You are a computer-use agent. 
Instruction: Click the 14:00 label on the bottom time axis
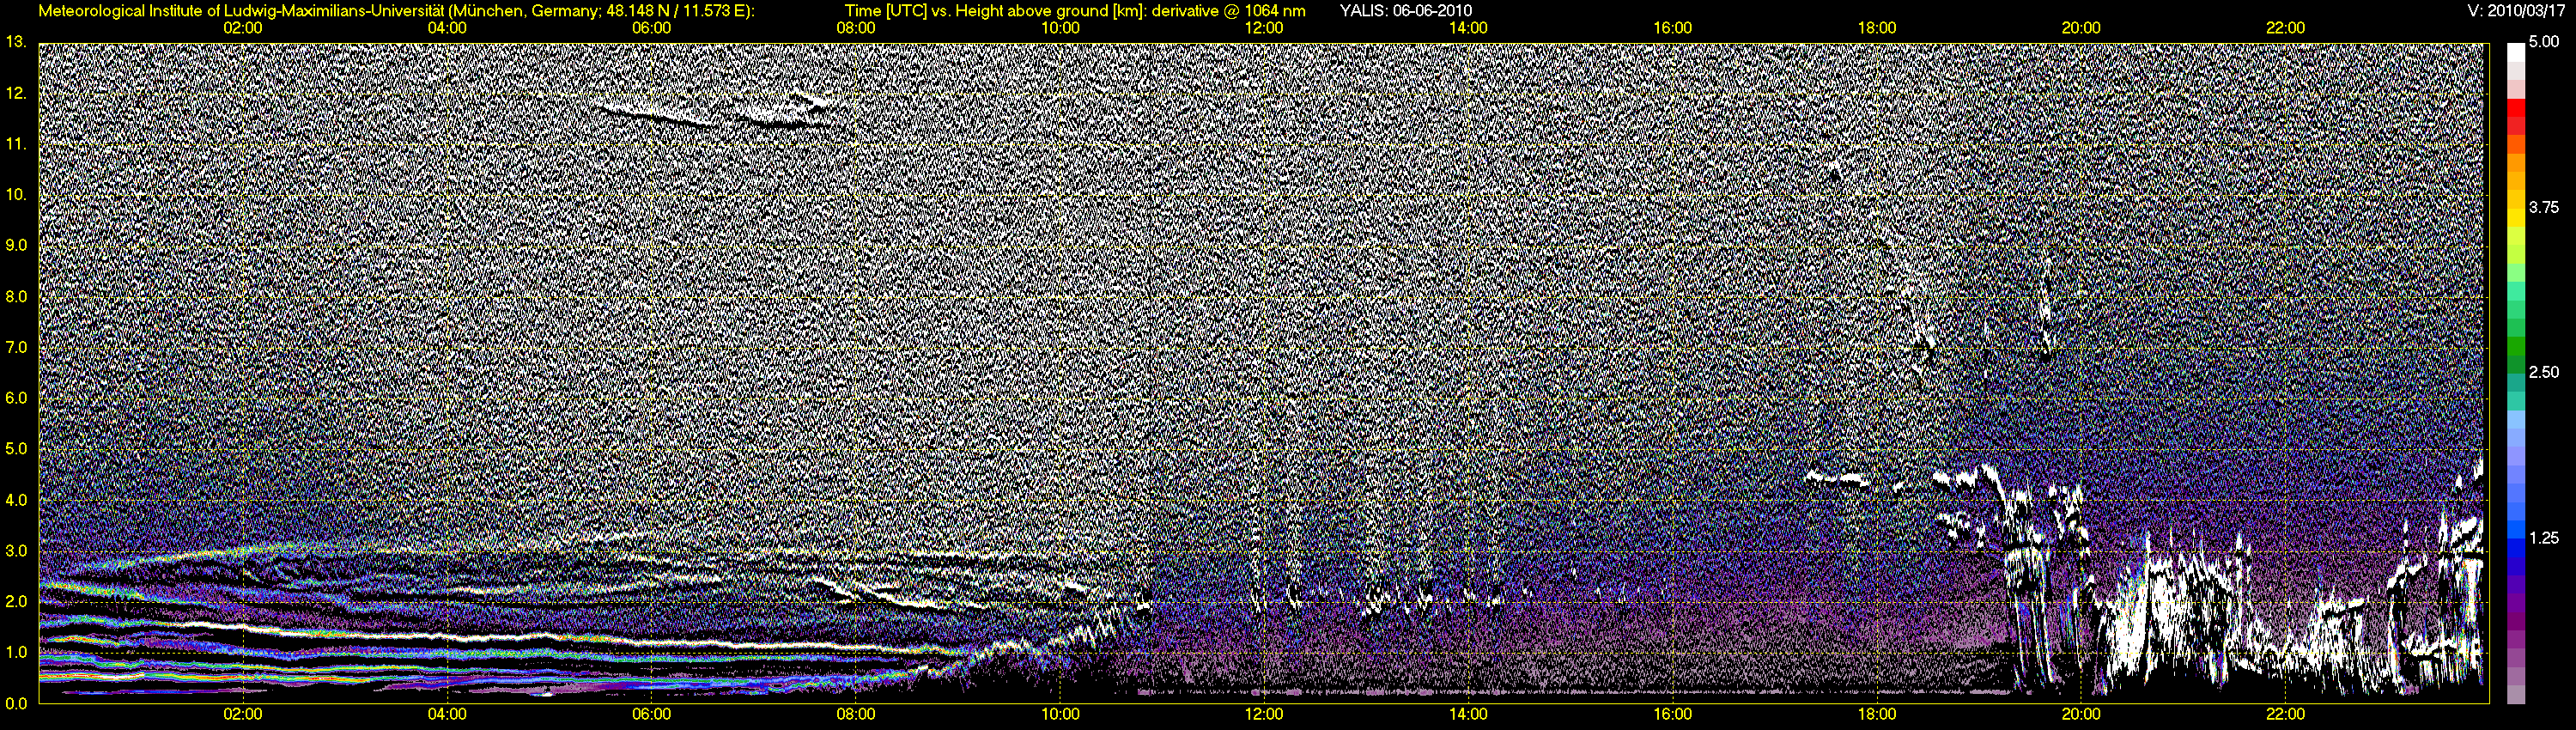coord(1468,715)
